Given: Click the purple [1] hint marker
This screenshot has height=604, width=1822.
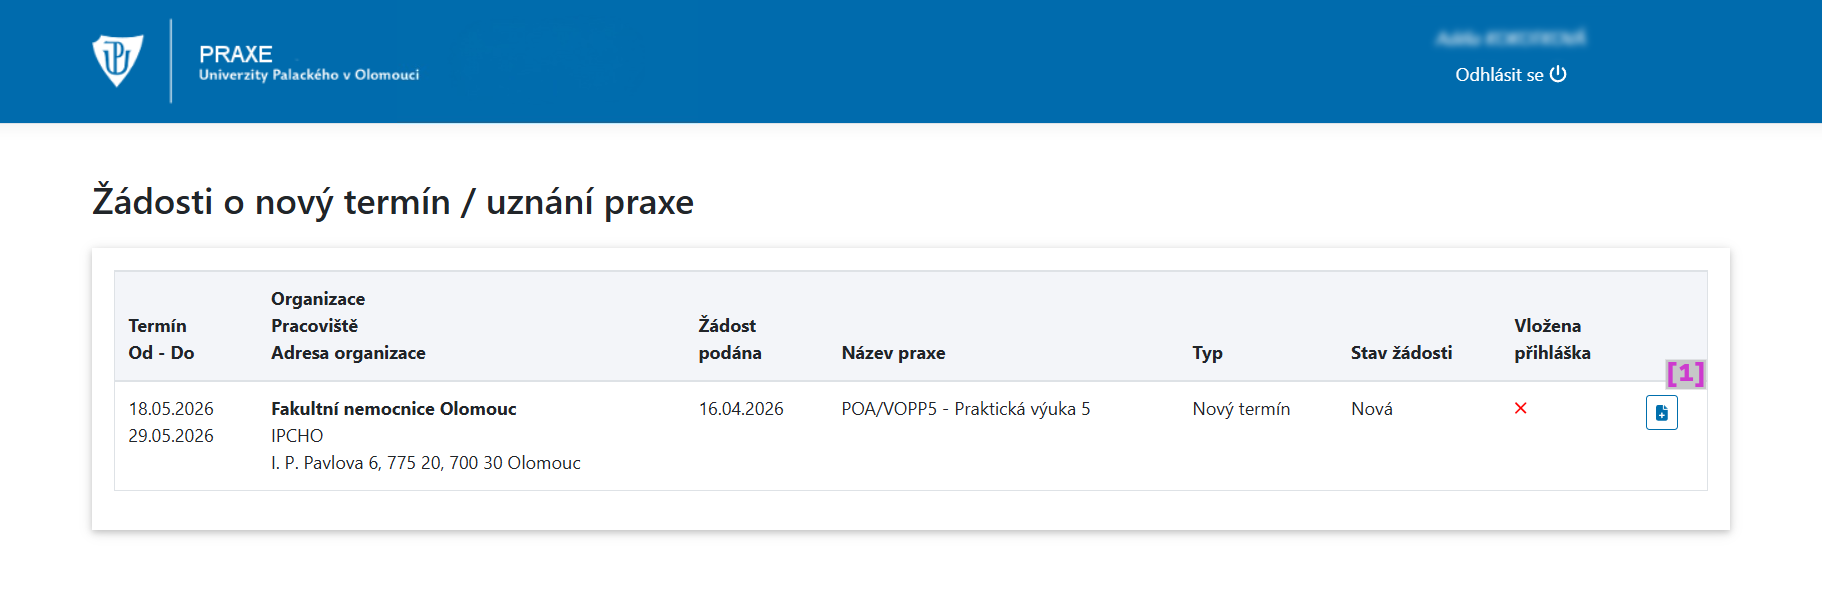Looking at the screenshot, I should click(1685, 373).
